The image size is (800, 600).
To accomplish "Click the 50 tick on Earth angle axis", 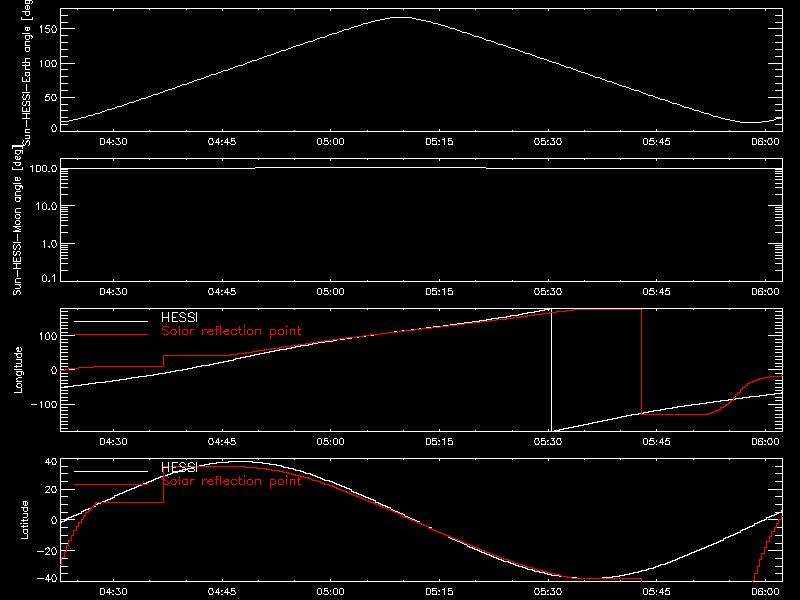I will [x=51, y=97].
